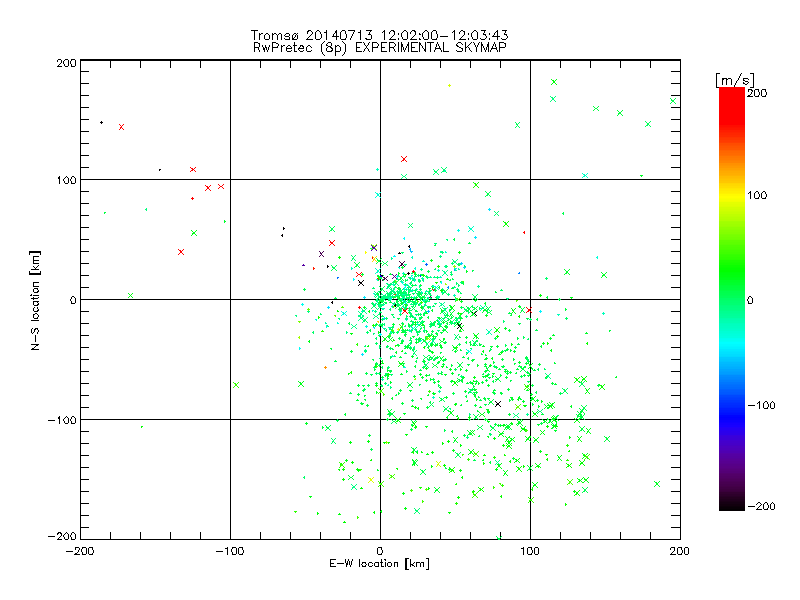Click the '0' label beside the colorbar
Screen dimensions: 800x600
750,300
